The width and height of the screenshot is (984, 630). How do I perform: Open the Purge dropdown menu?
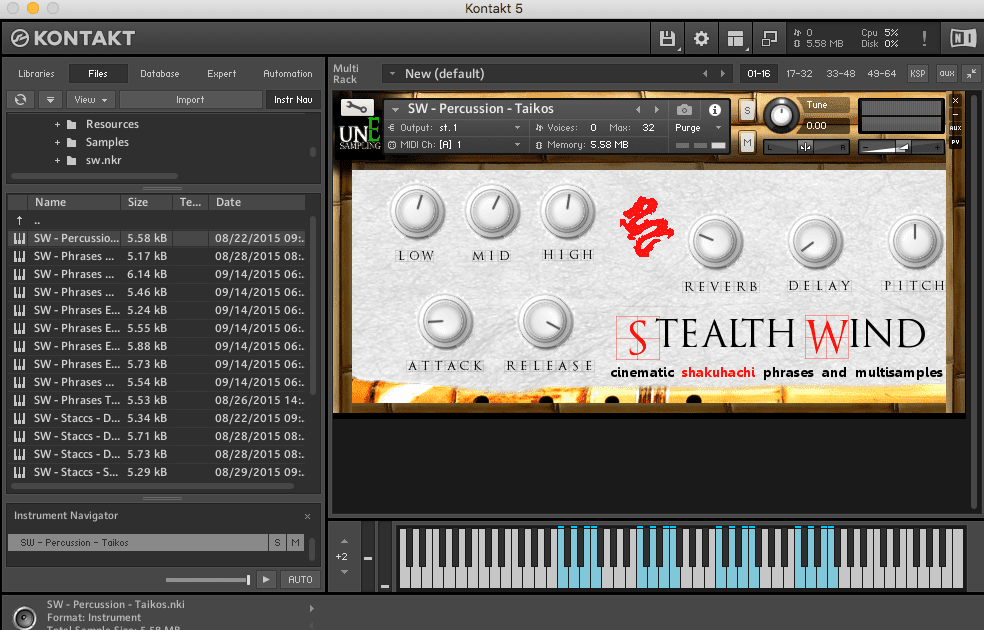tap(698, 127)
